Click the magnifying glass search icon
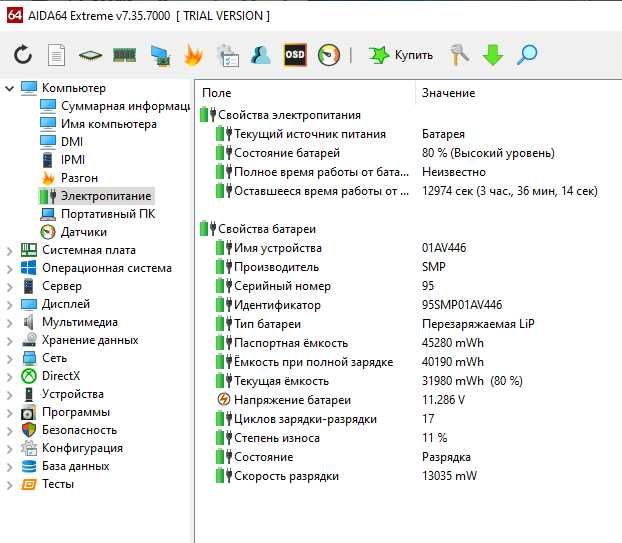 (527, 55)
